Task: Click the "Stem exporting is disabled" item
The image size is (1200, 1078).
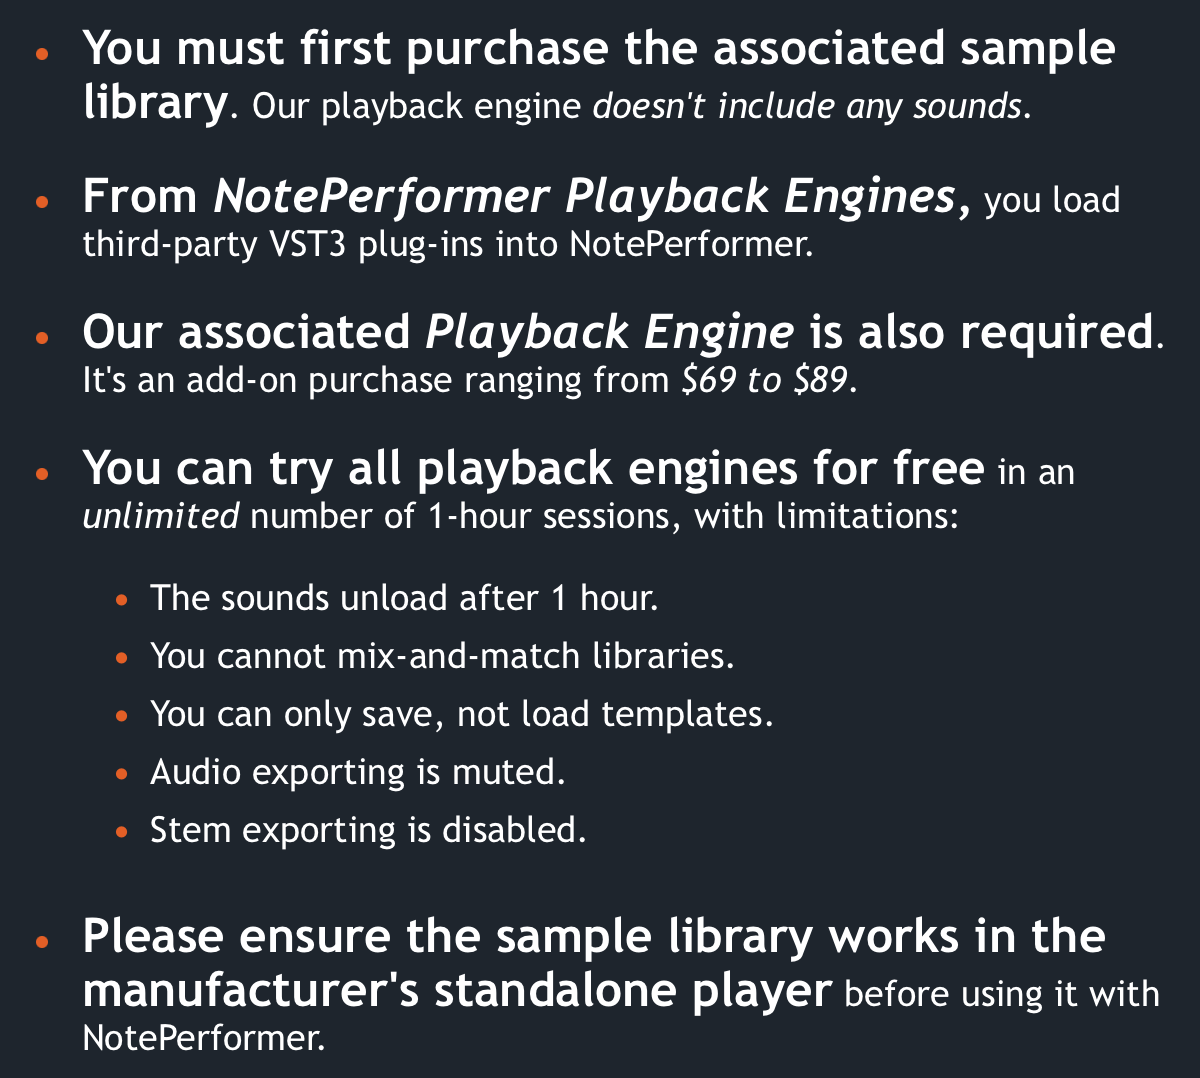Action: pos(367,830)
